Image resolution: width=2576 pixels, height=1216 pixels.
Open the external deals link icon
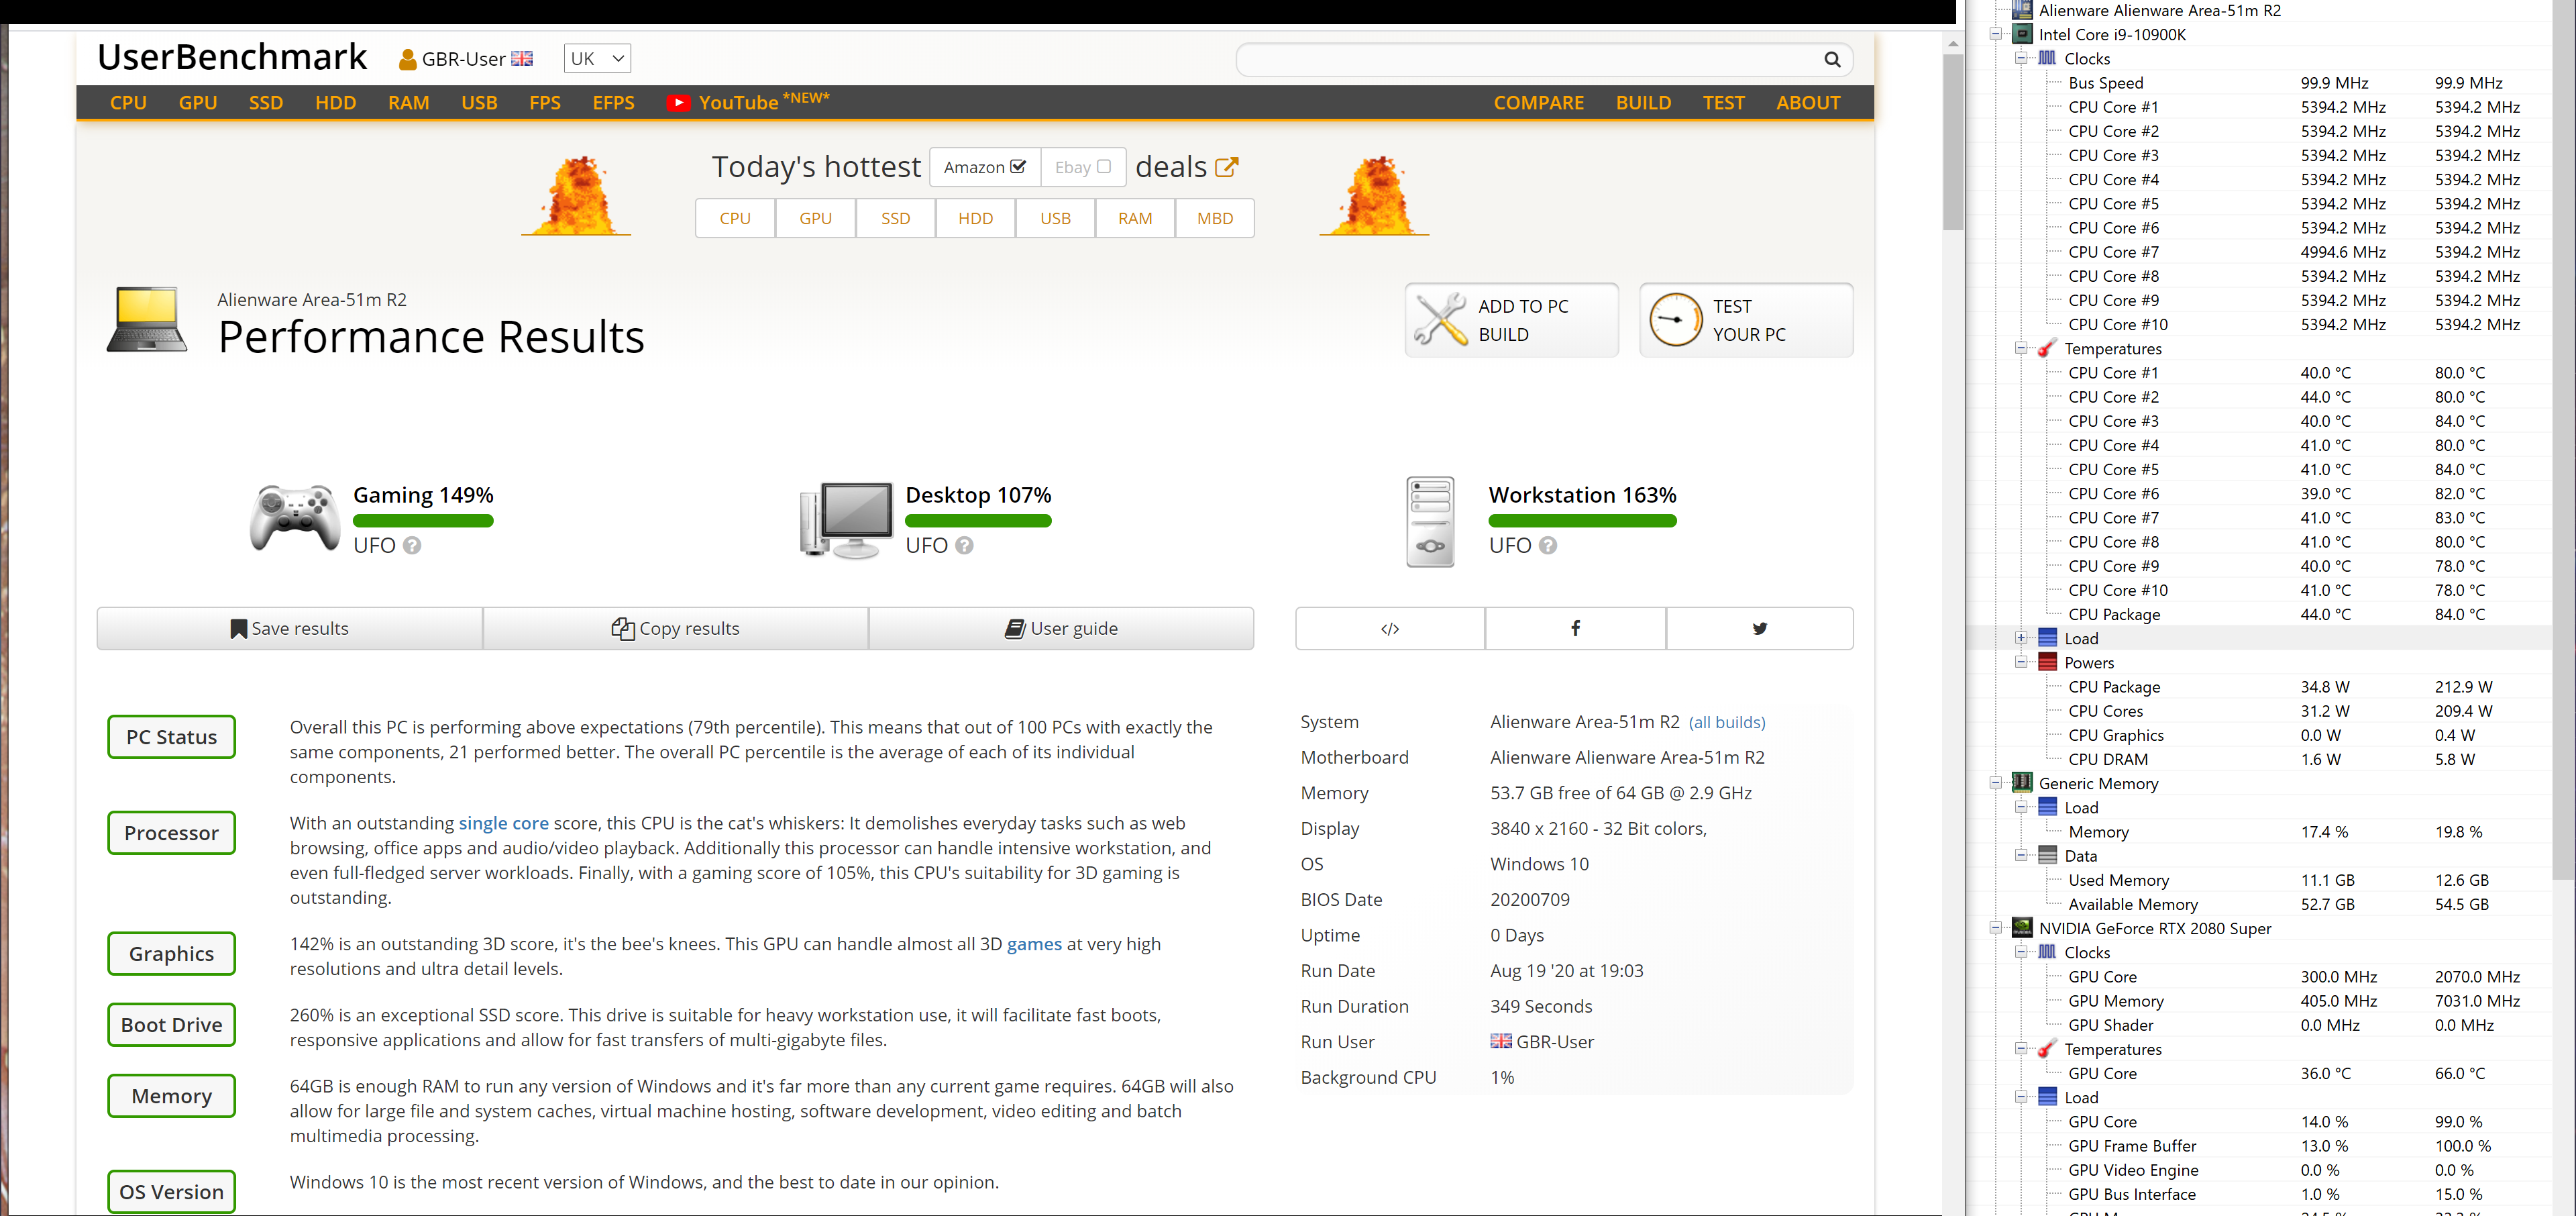click(1227, 167)
